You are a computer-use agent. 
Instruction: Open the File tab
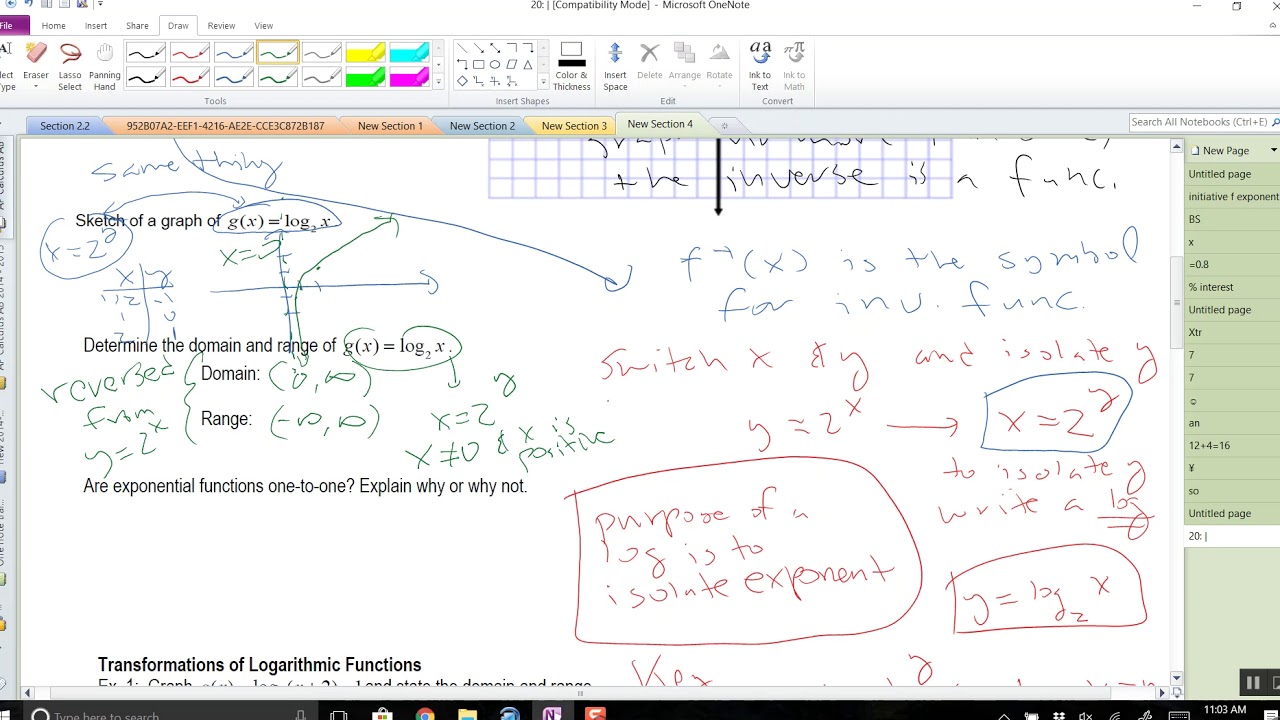click(x=10, y=25)
